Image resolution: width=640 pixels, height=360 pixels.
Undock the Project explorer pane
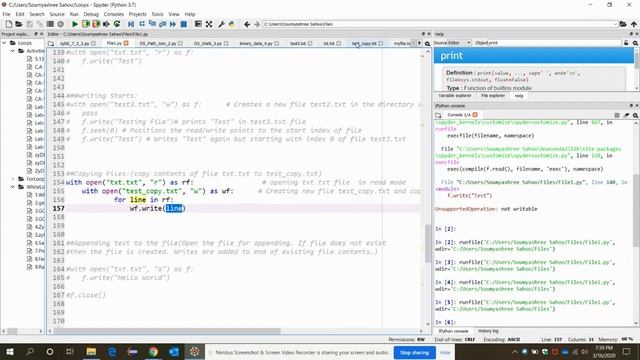pos(36,34)
